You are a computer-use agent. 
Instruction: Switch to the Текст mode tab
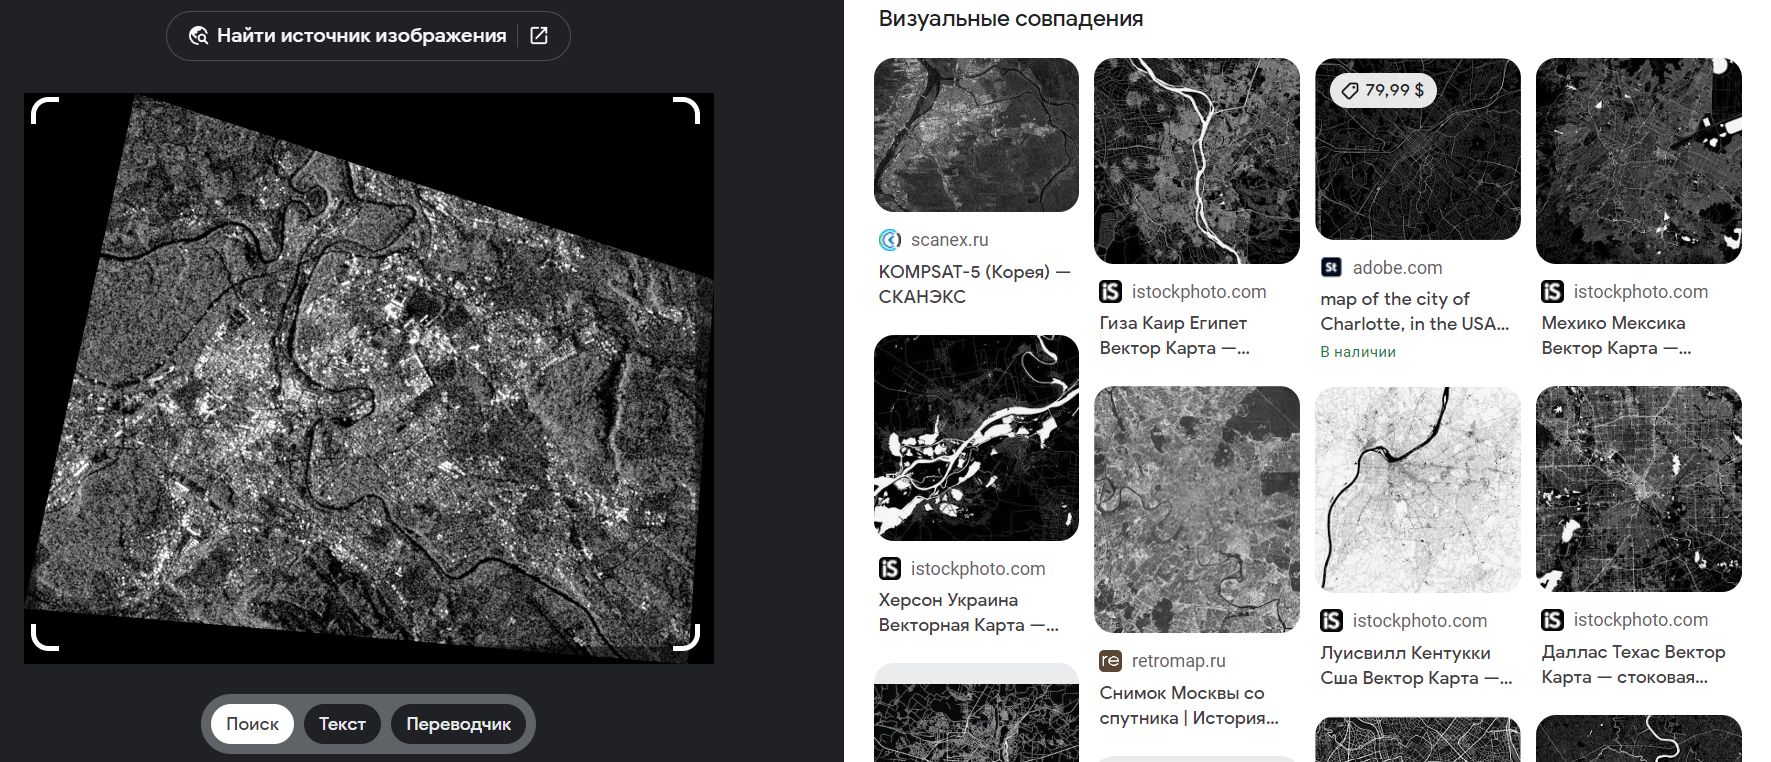click(x=342, y=724)
